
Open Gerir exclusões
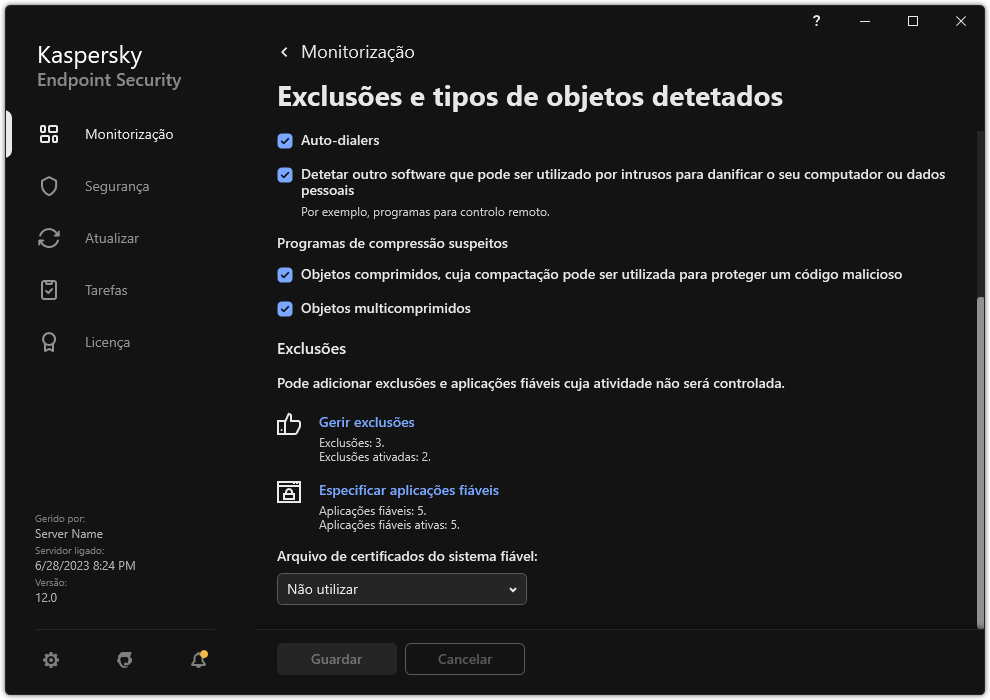coord(366,422)
